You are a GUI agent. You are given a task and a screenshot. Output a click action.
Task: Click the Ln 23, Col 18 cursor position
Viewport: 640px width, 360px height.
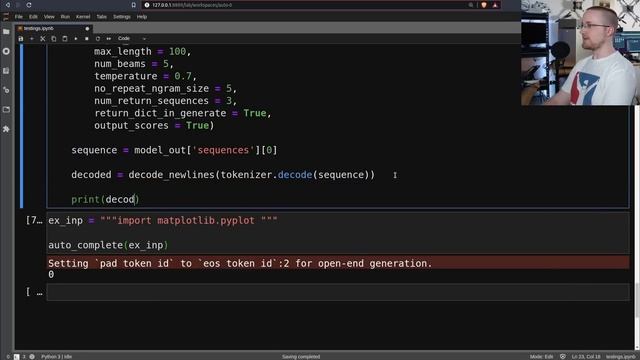[586, 356]
